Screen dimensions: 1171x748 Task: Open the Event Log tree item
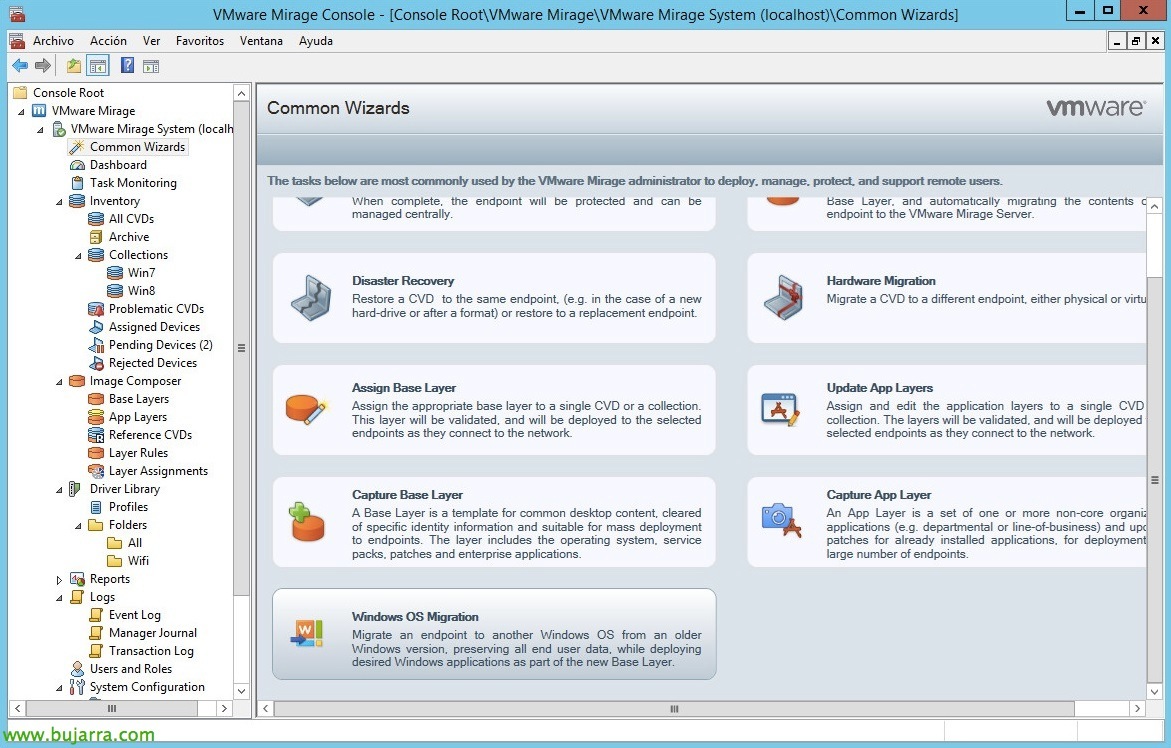pos(134,614)
